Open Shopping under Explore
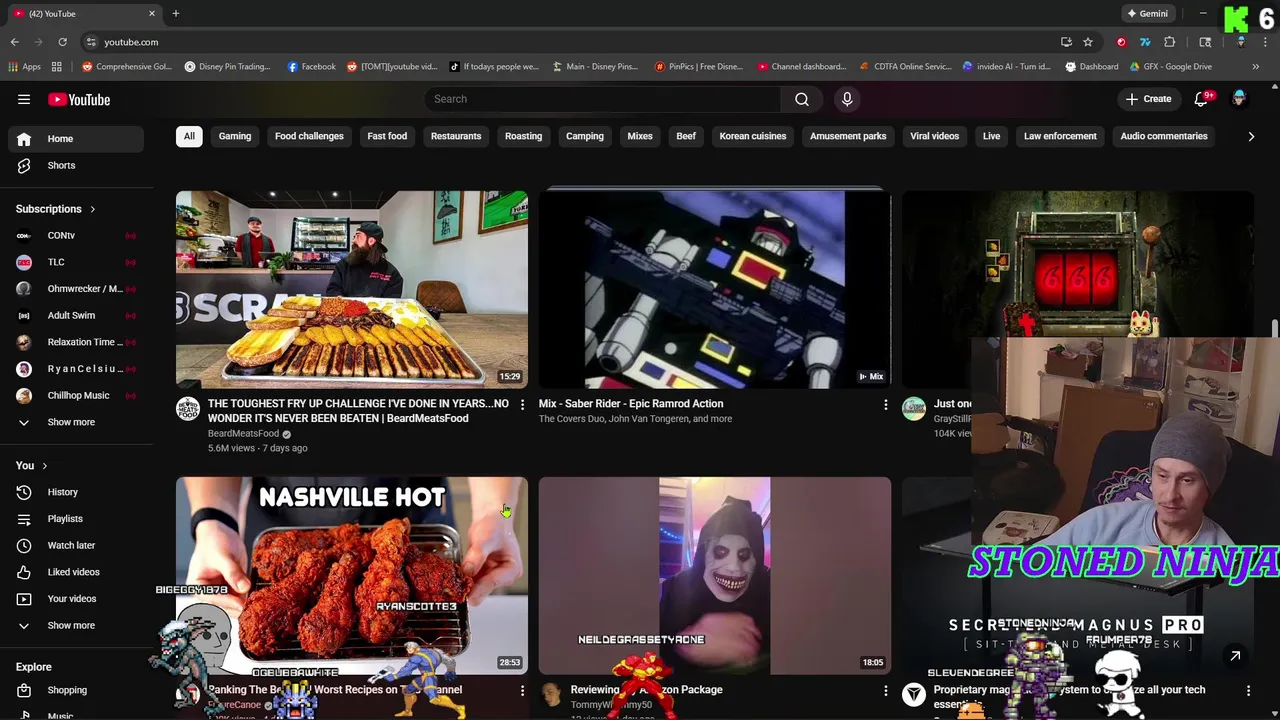Image resolution: width=1280 pixels, height=720 pixels. coord(76,690)
